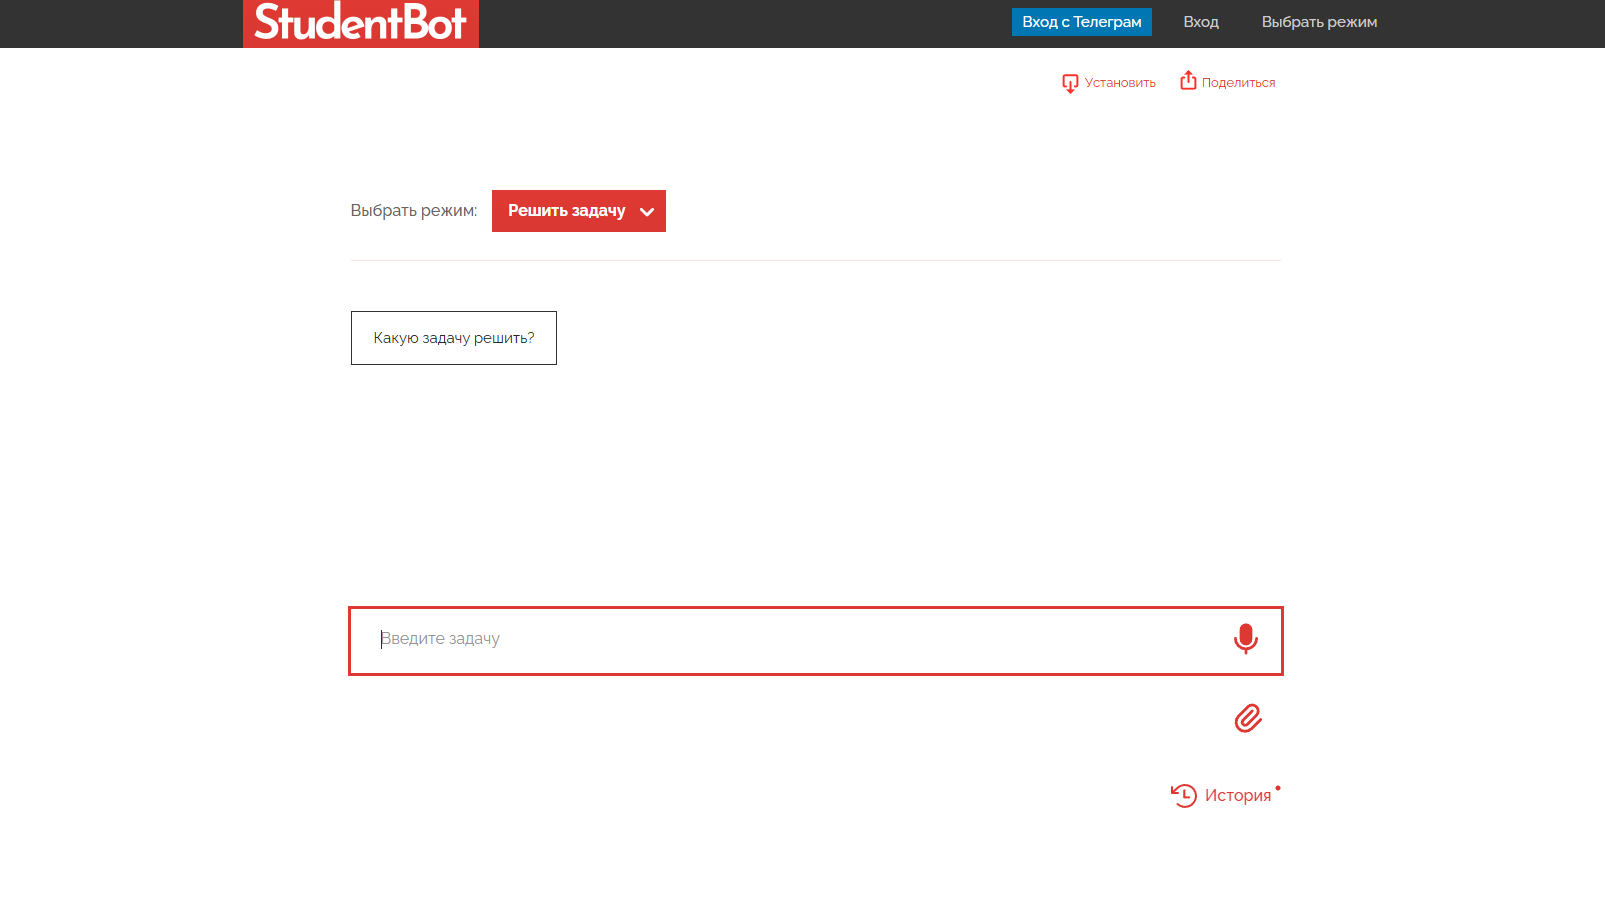Click the share arrow icon
Screen dimensions: 1605x903
[x=1188, y=81]
